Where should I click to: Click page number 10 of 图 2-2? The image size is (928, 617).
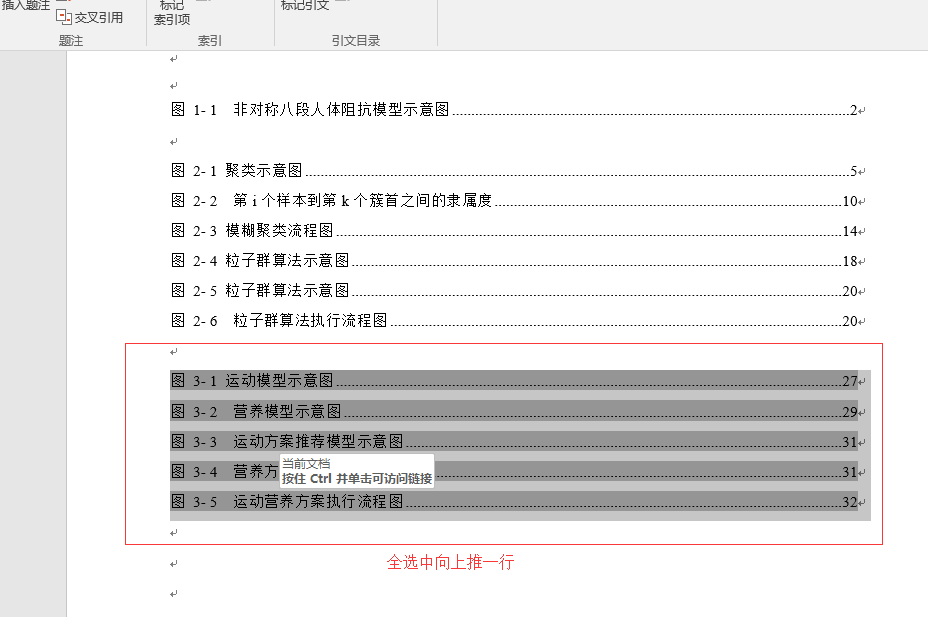tap(850, 201)
